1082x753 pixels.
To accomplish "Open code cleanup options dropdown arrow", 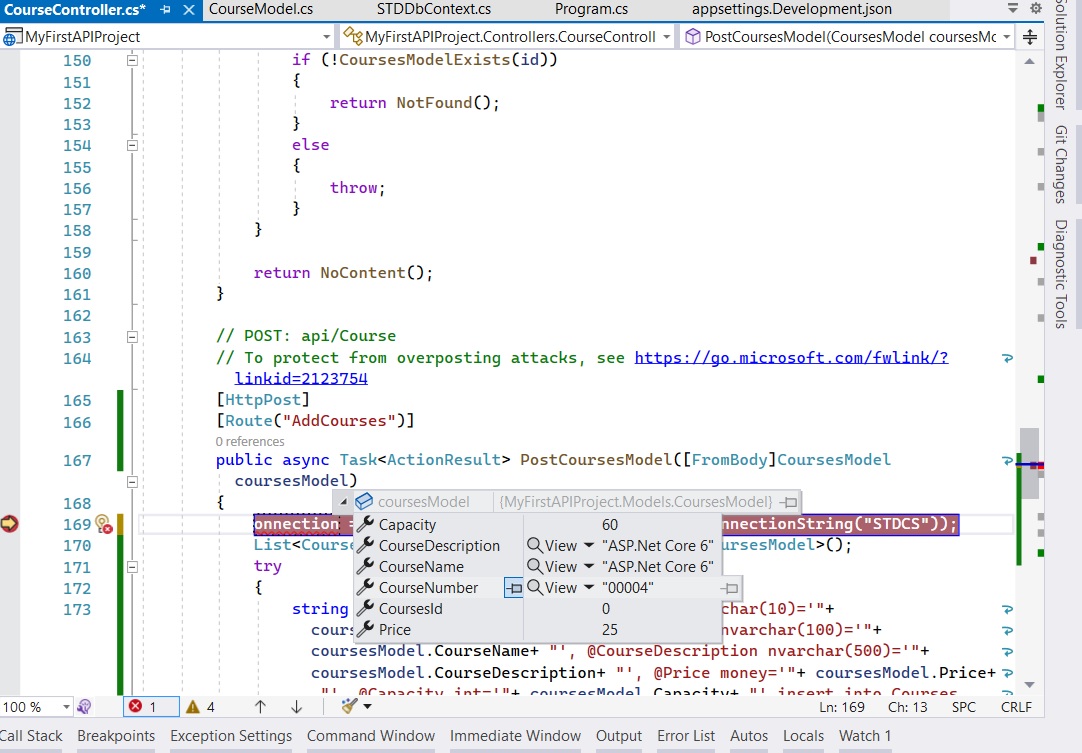I will point(367,707).
